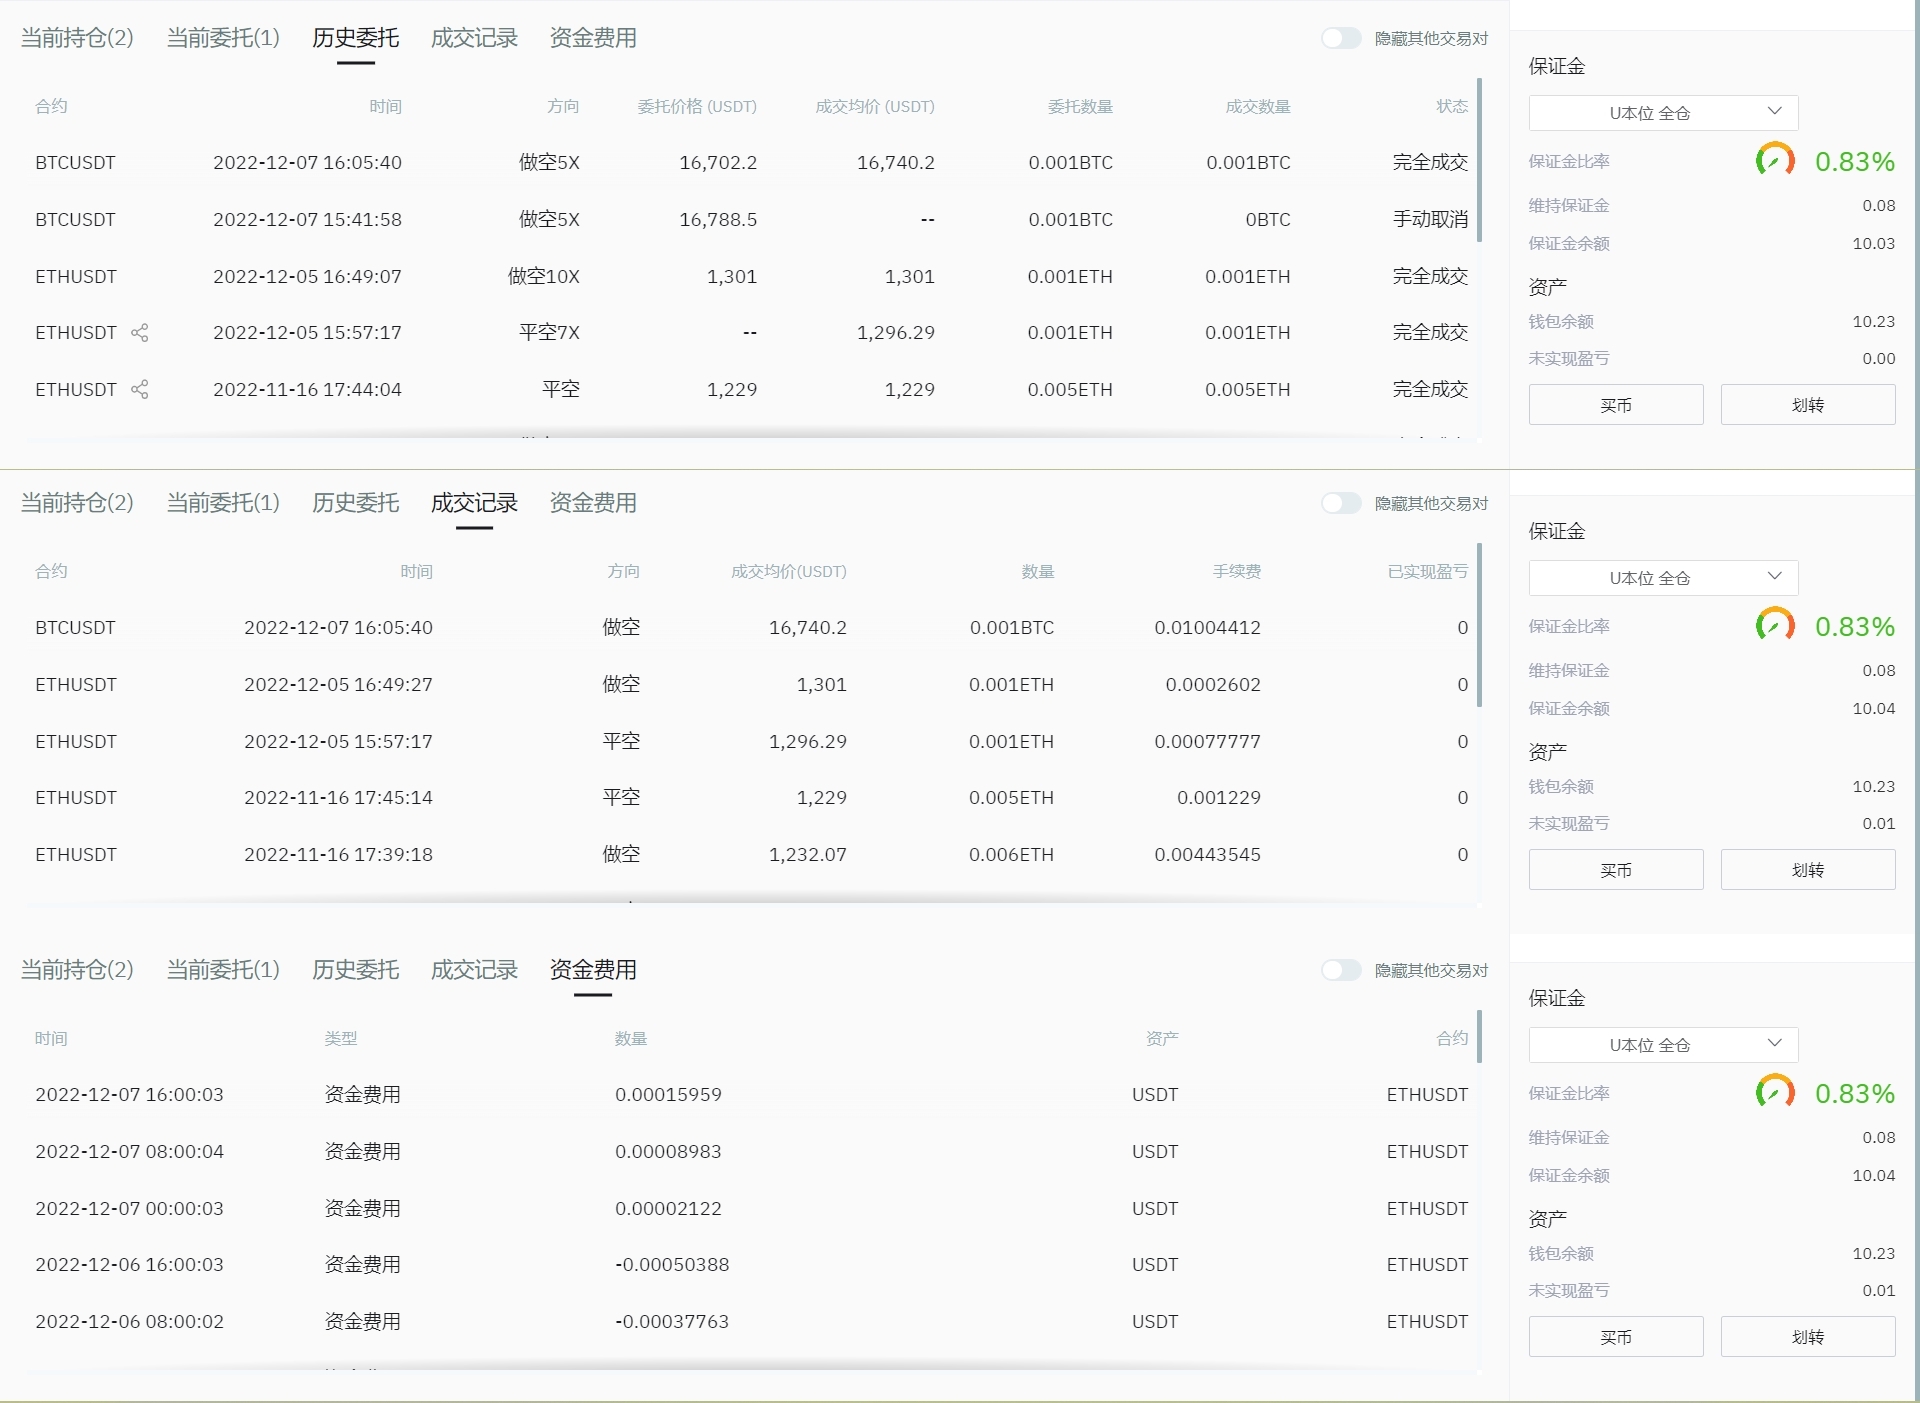The width and height of the screenshot is (1920, 1403).
Task: Toggle 隐藏其他交易对 in the 历史委托 panel
Action: pyautogui.click(x=1341, y=38)
